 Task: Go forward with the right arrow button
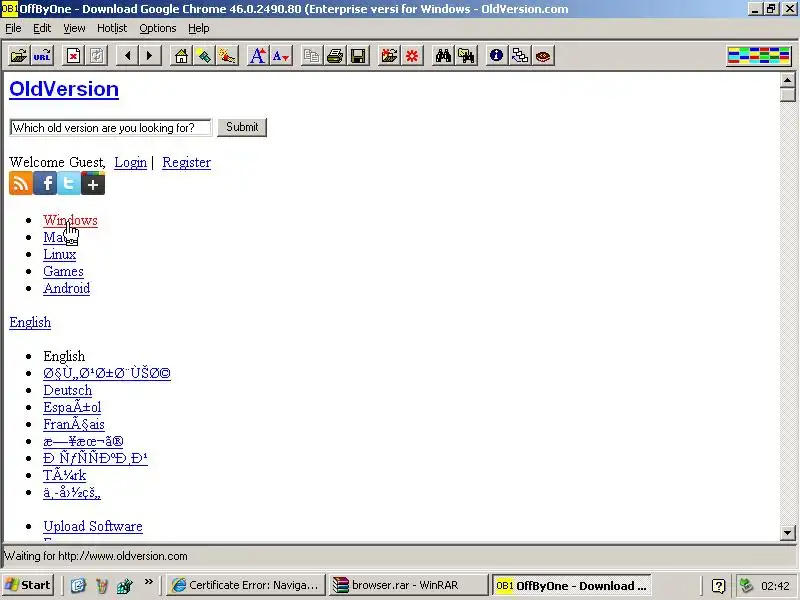click(x=150, y=55)
